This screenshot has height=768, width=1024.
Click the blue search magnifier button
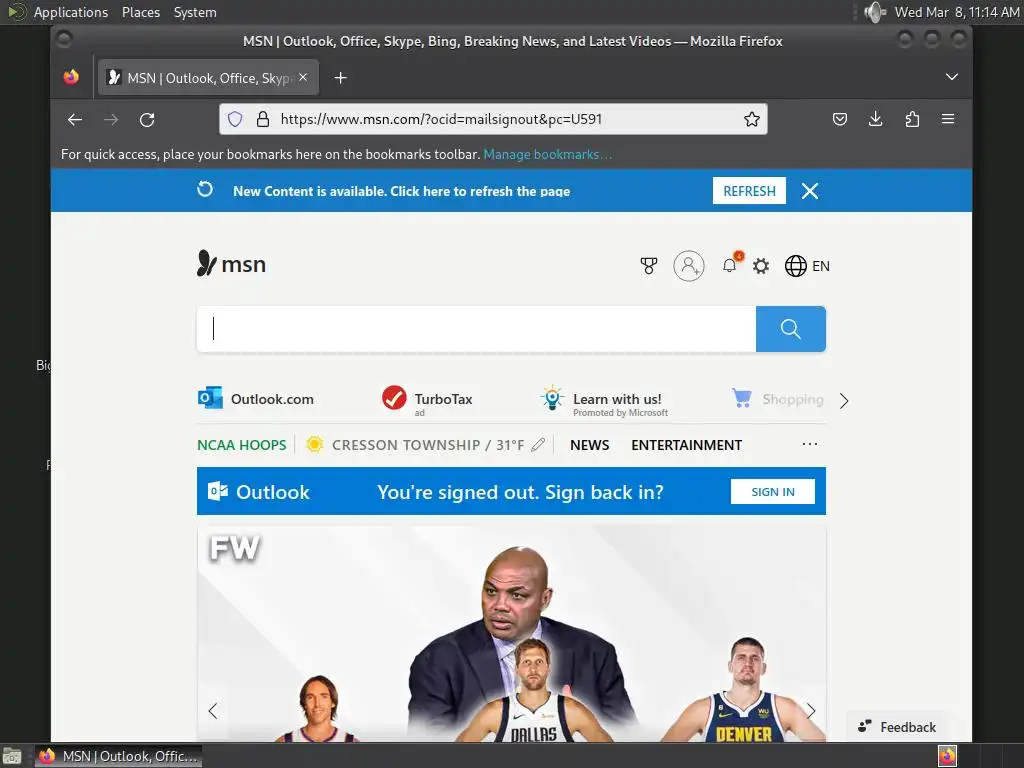(791, 329)
